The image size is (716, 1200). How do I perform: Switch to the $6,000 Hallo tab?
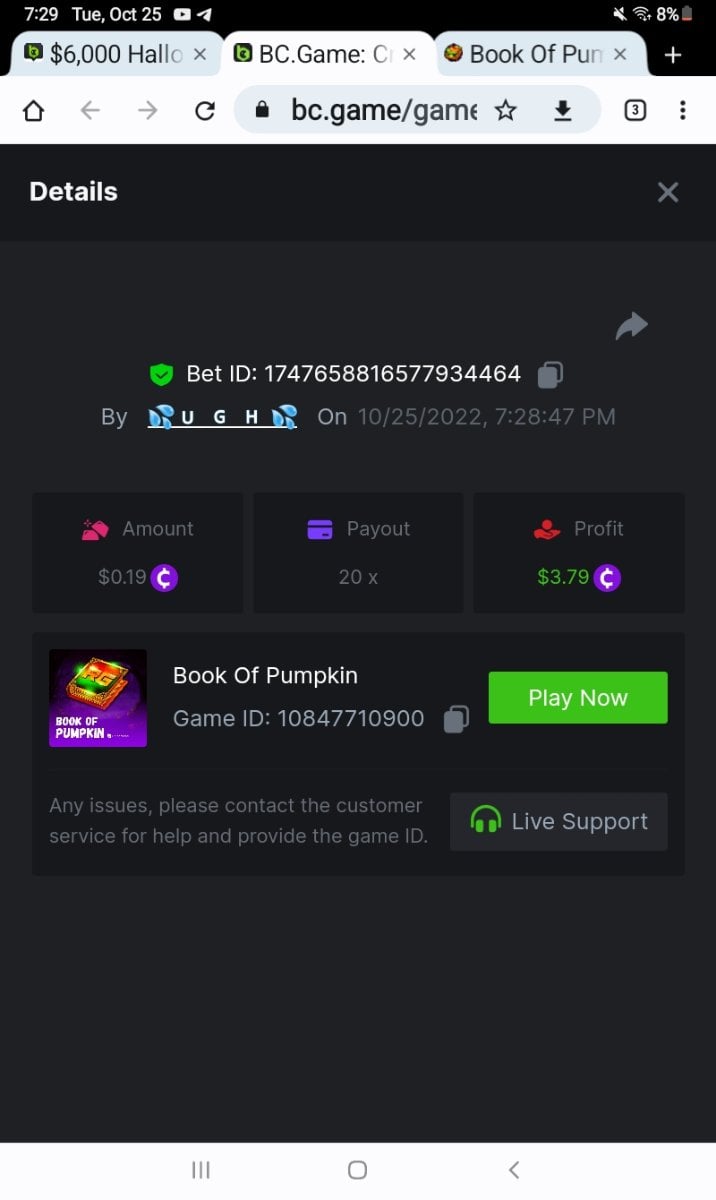pyautogui.click(x=105, y=54)
